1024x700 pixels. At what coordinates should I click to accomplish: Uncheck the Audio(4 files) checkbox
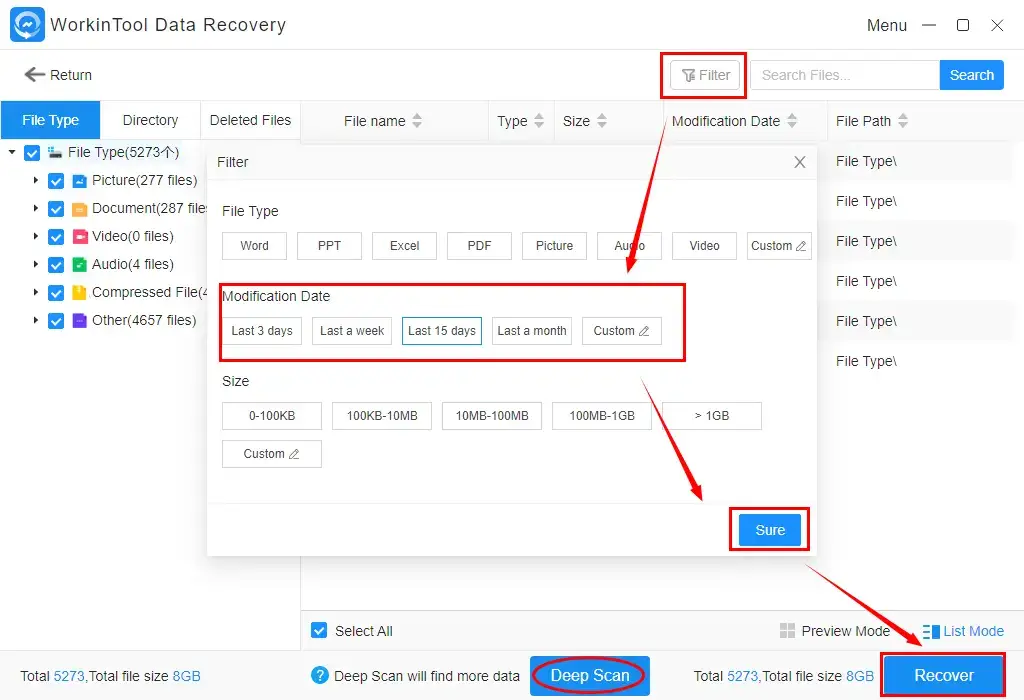[x=56, y=265]
